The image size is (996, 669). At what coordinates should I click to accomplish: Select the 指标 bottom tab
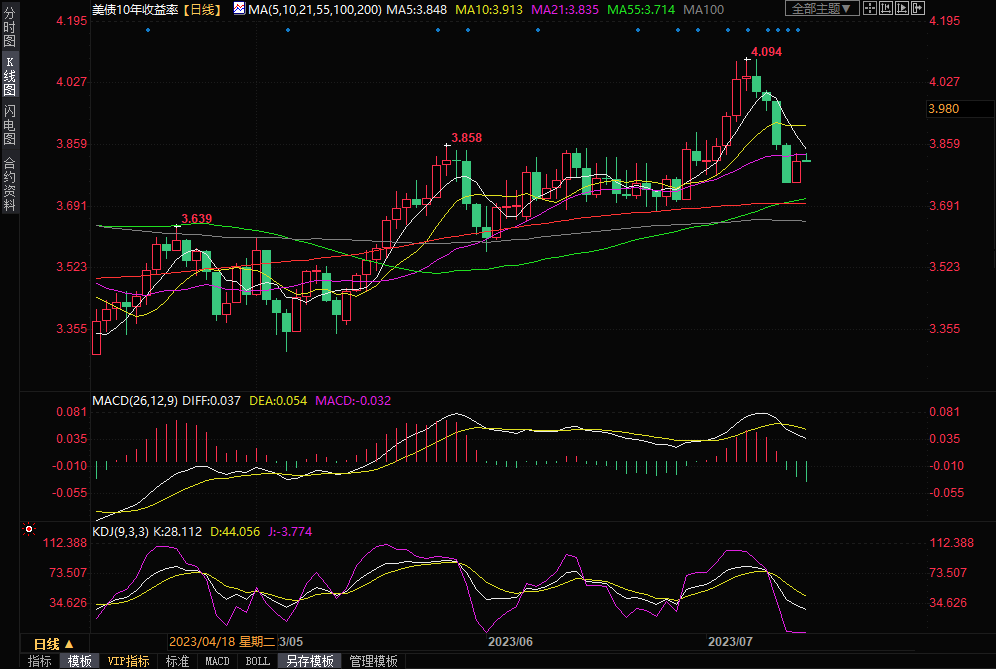(39, 661)
